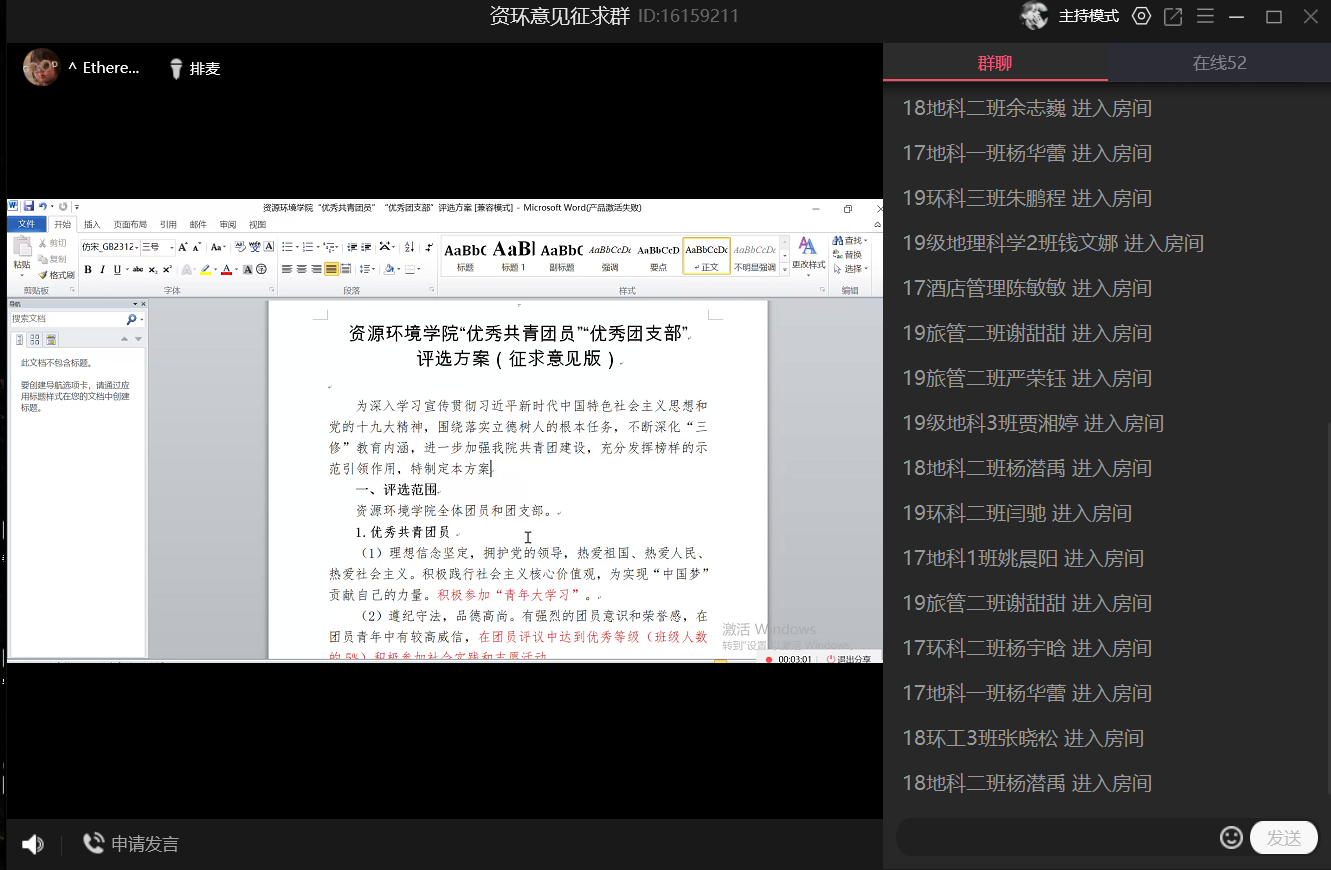Image resolution: width=1331 pixels, height=870 pixels.
Task: Open the 页面布局 ribbon tab
Action: pos(130,225)
